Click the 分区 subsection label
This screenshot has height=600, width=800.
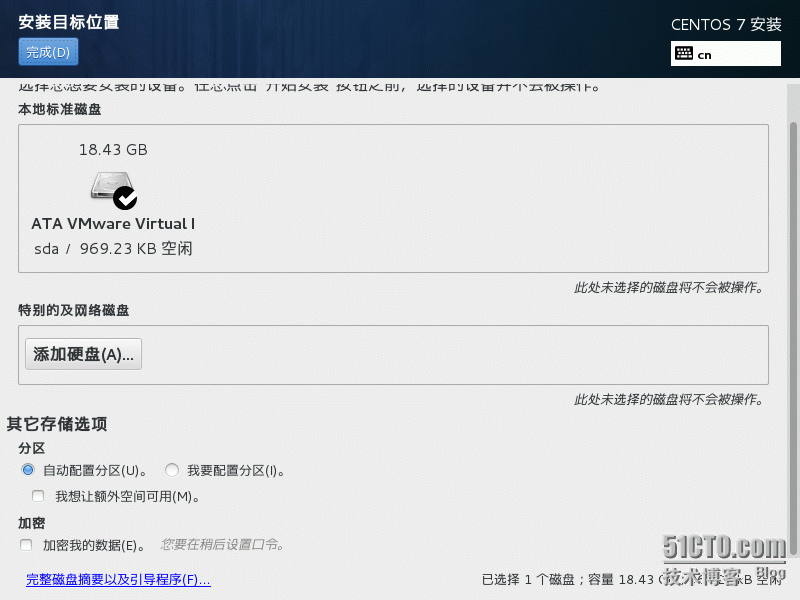(32, 448)
